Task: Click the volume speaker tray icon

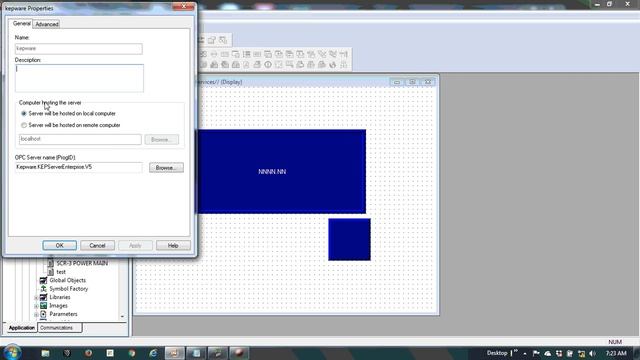Action: (593, 353)
